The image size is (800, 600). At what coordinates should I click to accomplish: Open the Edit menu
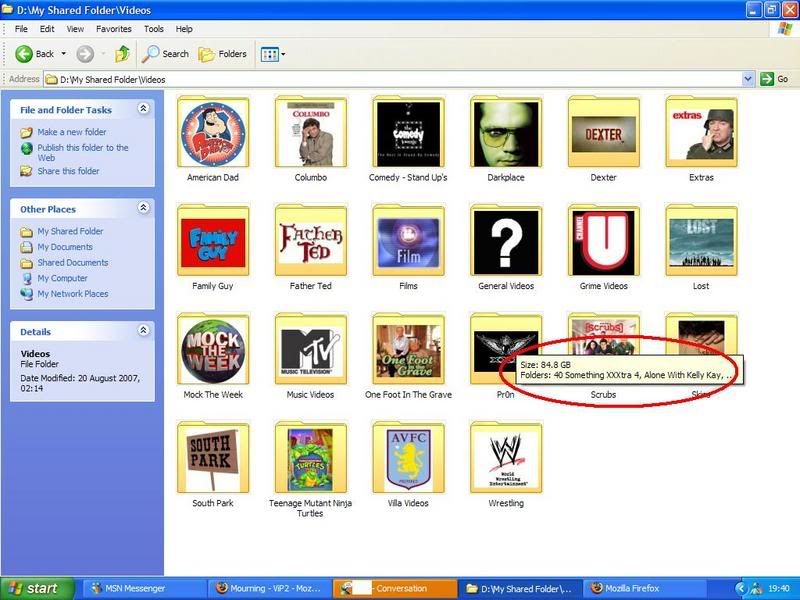coord(47,29)
